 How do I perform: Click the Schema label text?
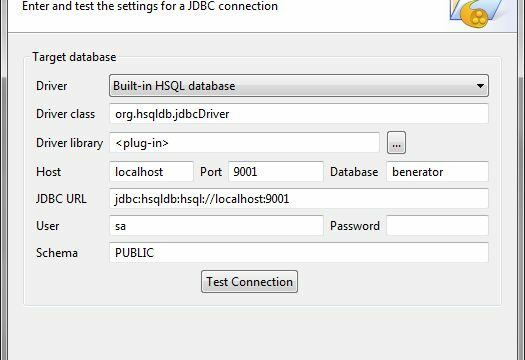[x=57, y=253]
